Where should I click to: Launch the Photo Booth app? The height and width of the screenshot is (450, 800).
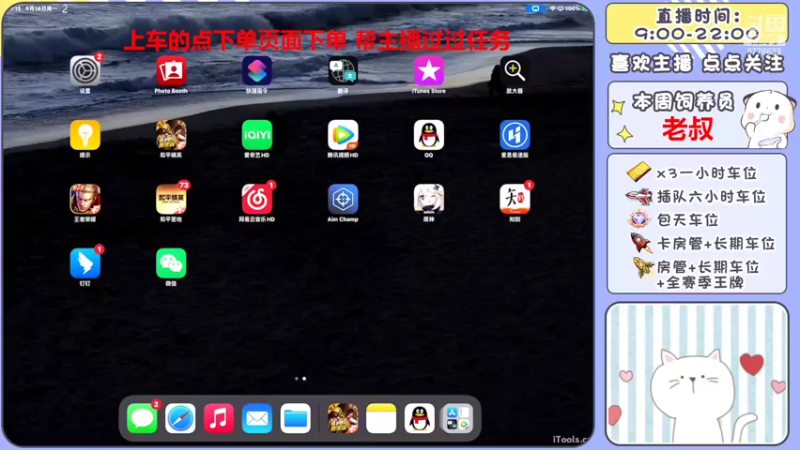171,71
